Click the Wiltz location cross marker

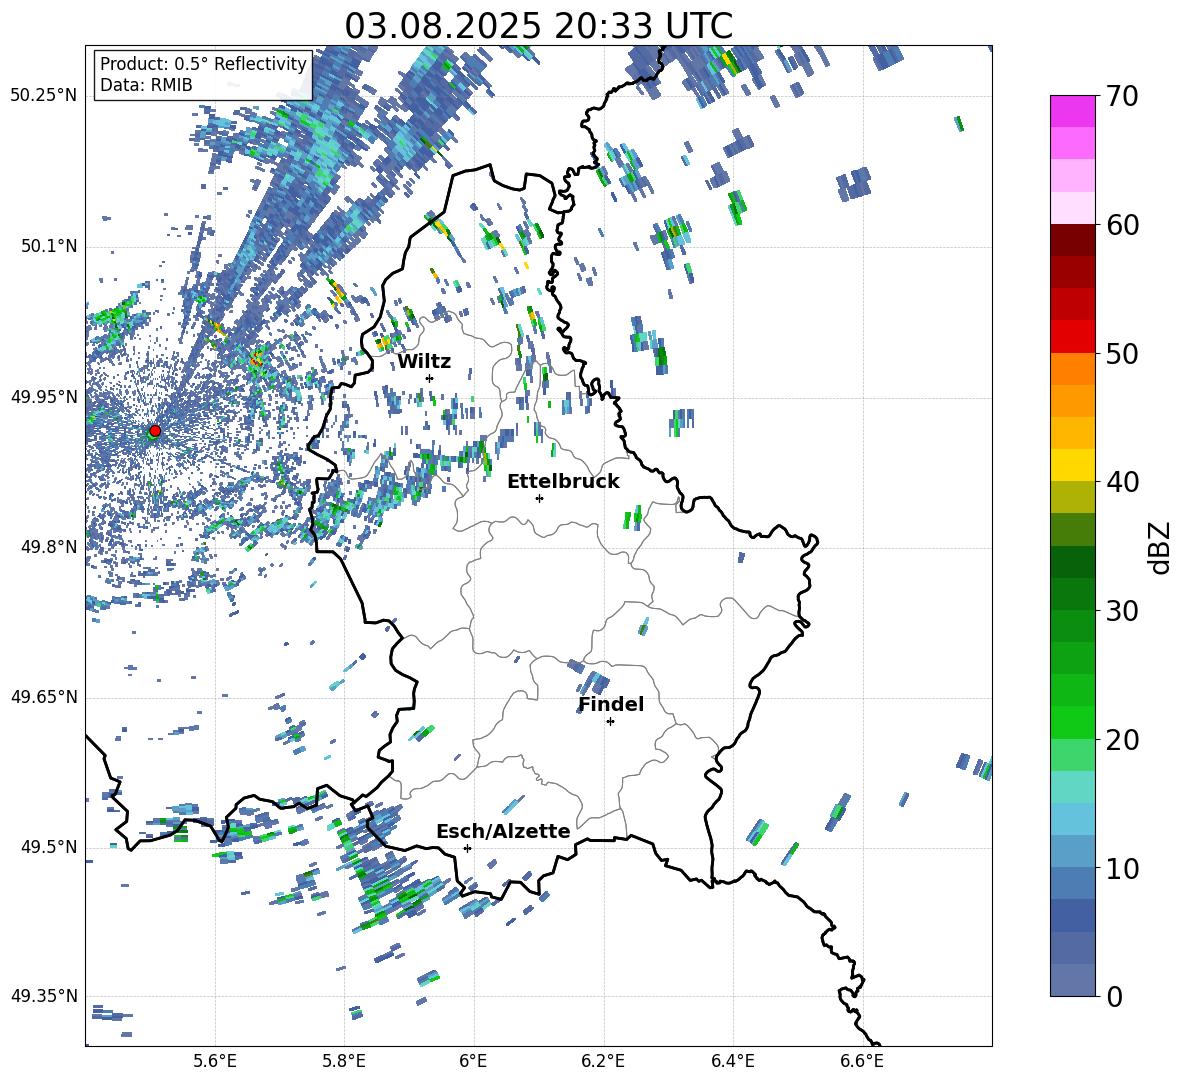[x=430, y=378]
